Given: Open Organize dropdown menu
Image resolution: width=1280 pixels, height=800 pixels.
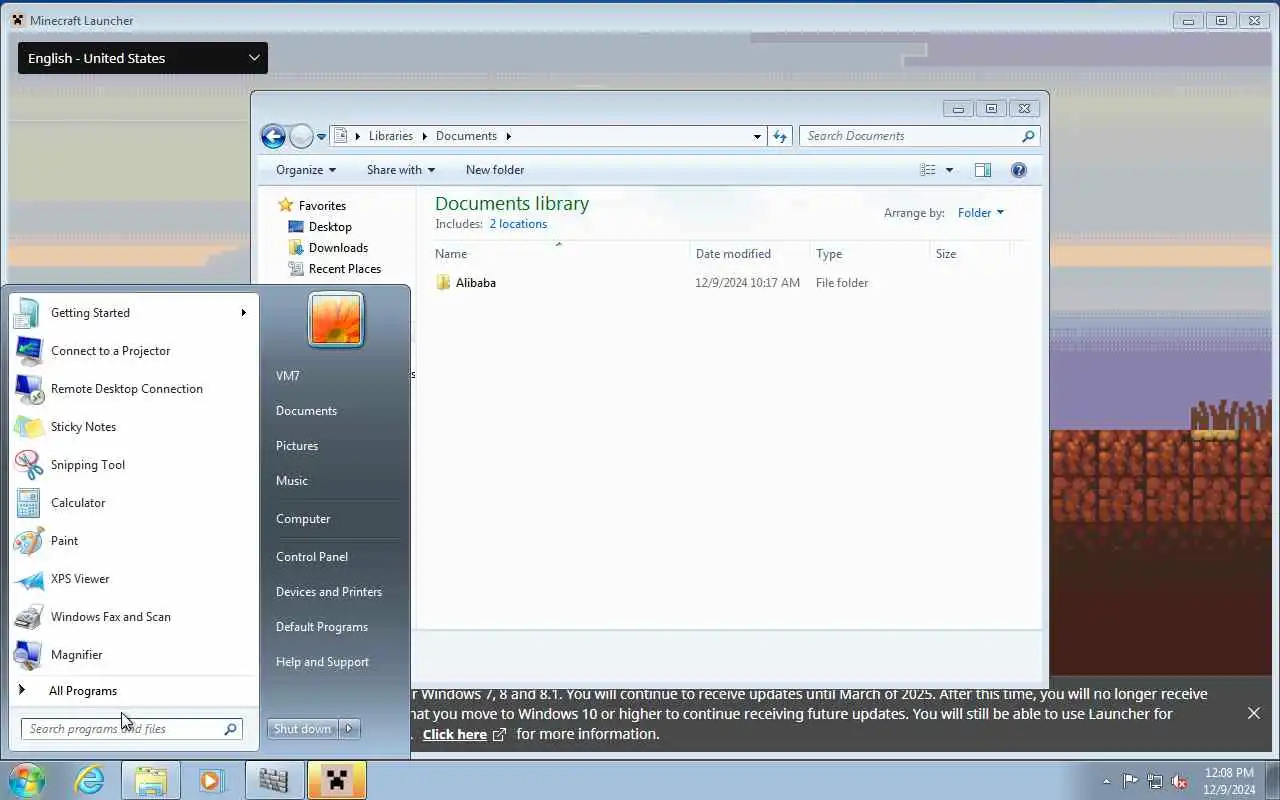Looking at the screenshot, I should 306,170.
